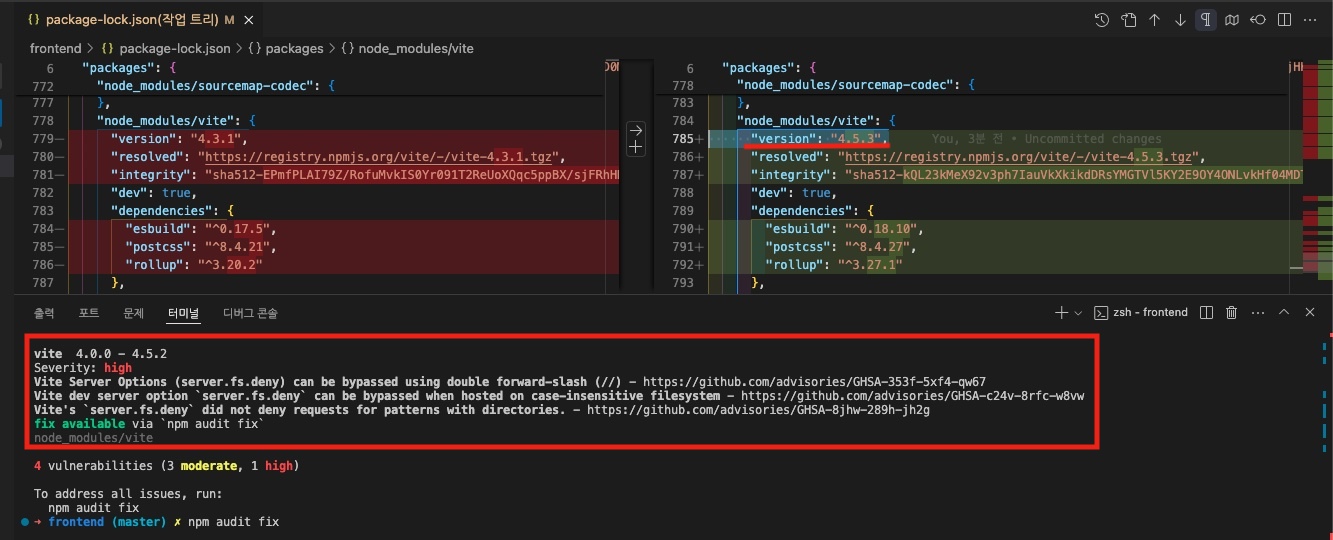This screenshot has height=540, width=1333.
Task: Click "dev": true in the right pane
Action: pos(791,193)
